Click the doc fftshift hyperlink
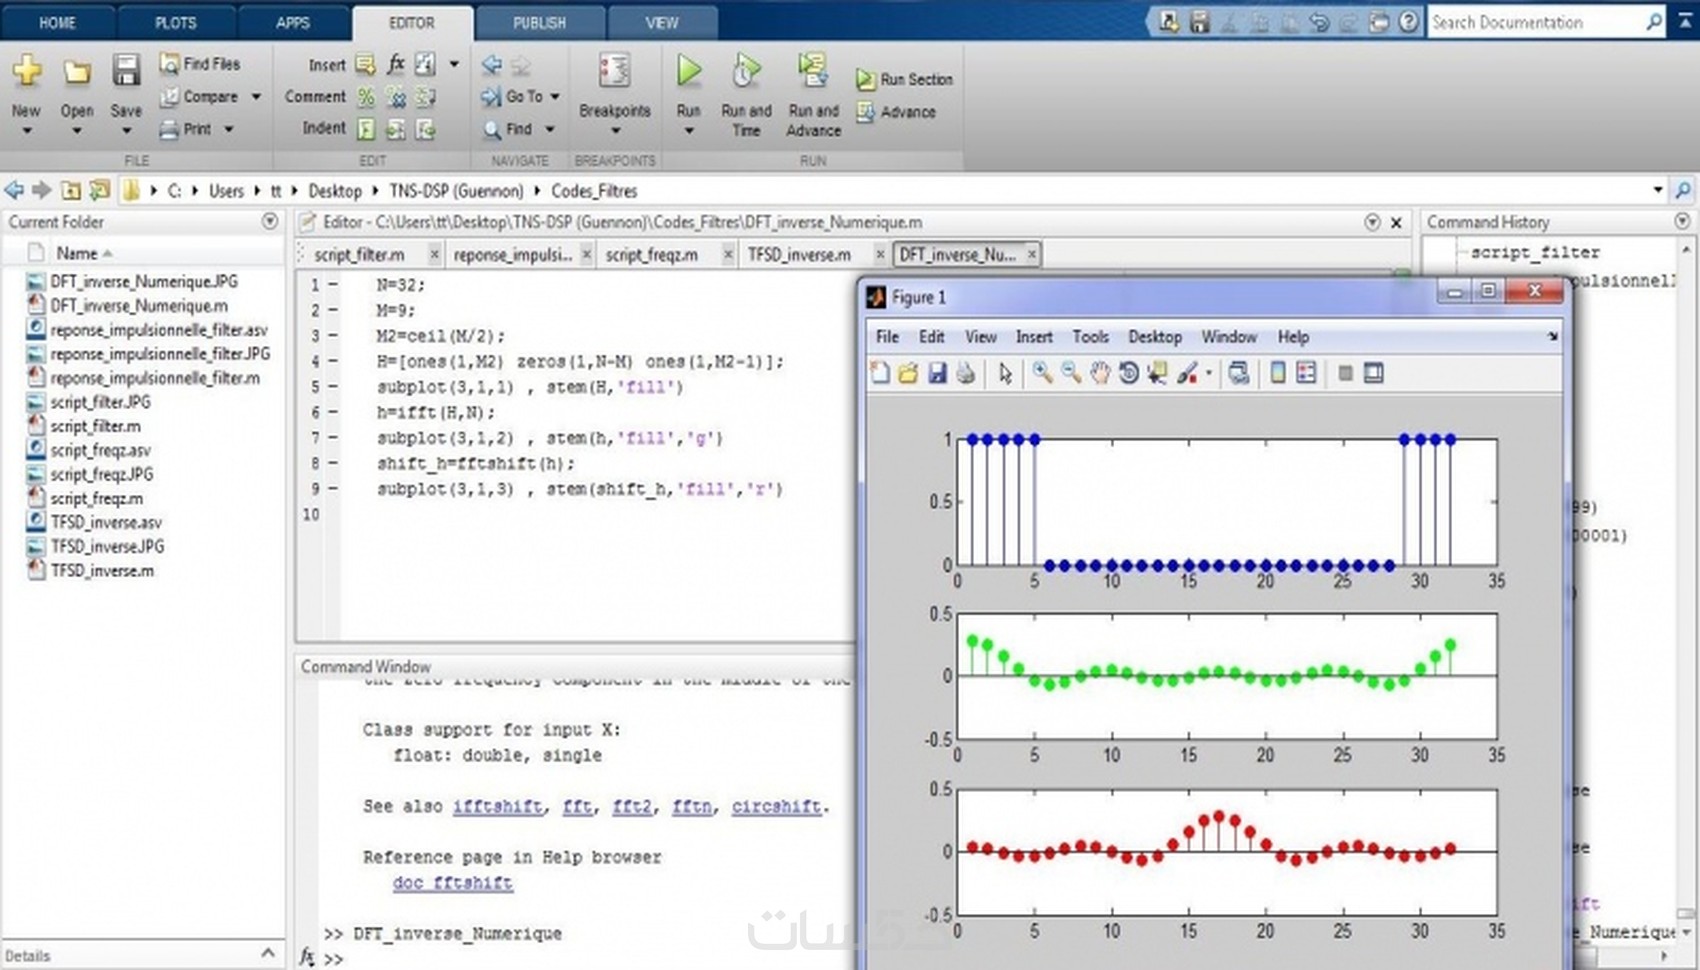This screenshot has height=970, width=1700. pyautogui.click(x=452, y=882)
